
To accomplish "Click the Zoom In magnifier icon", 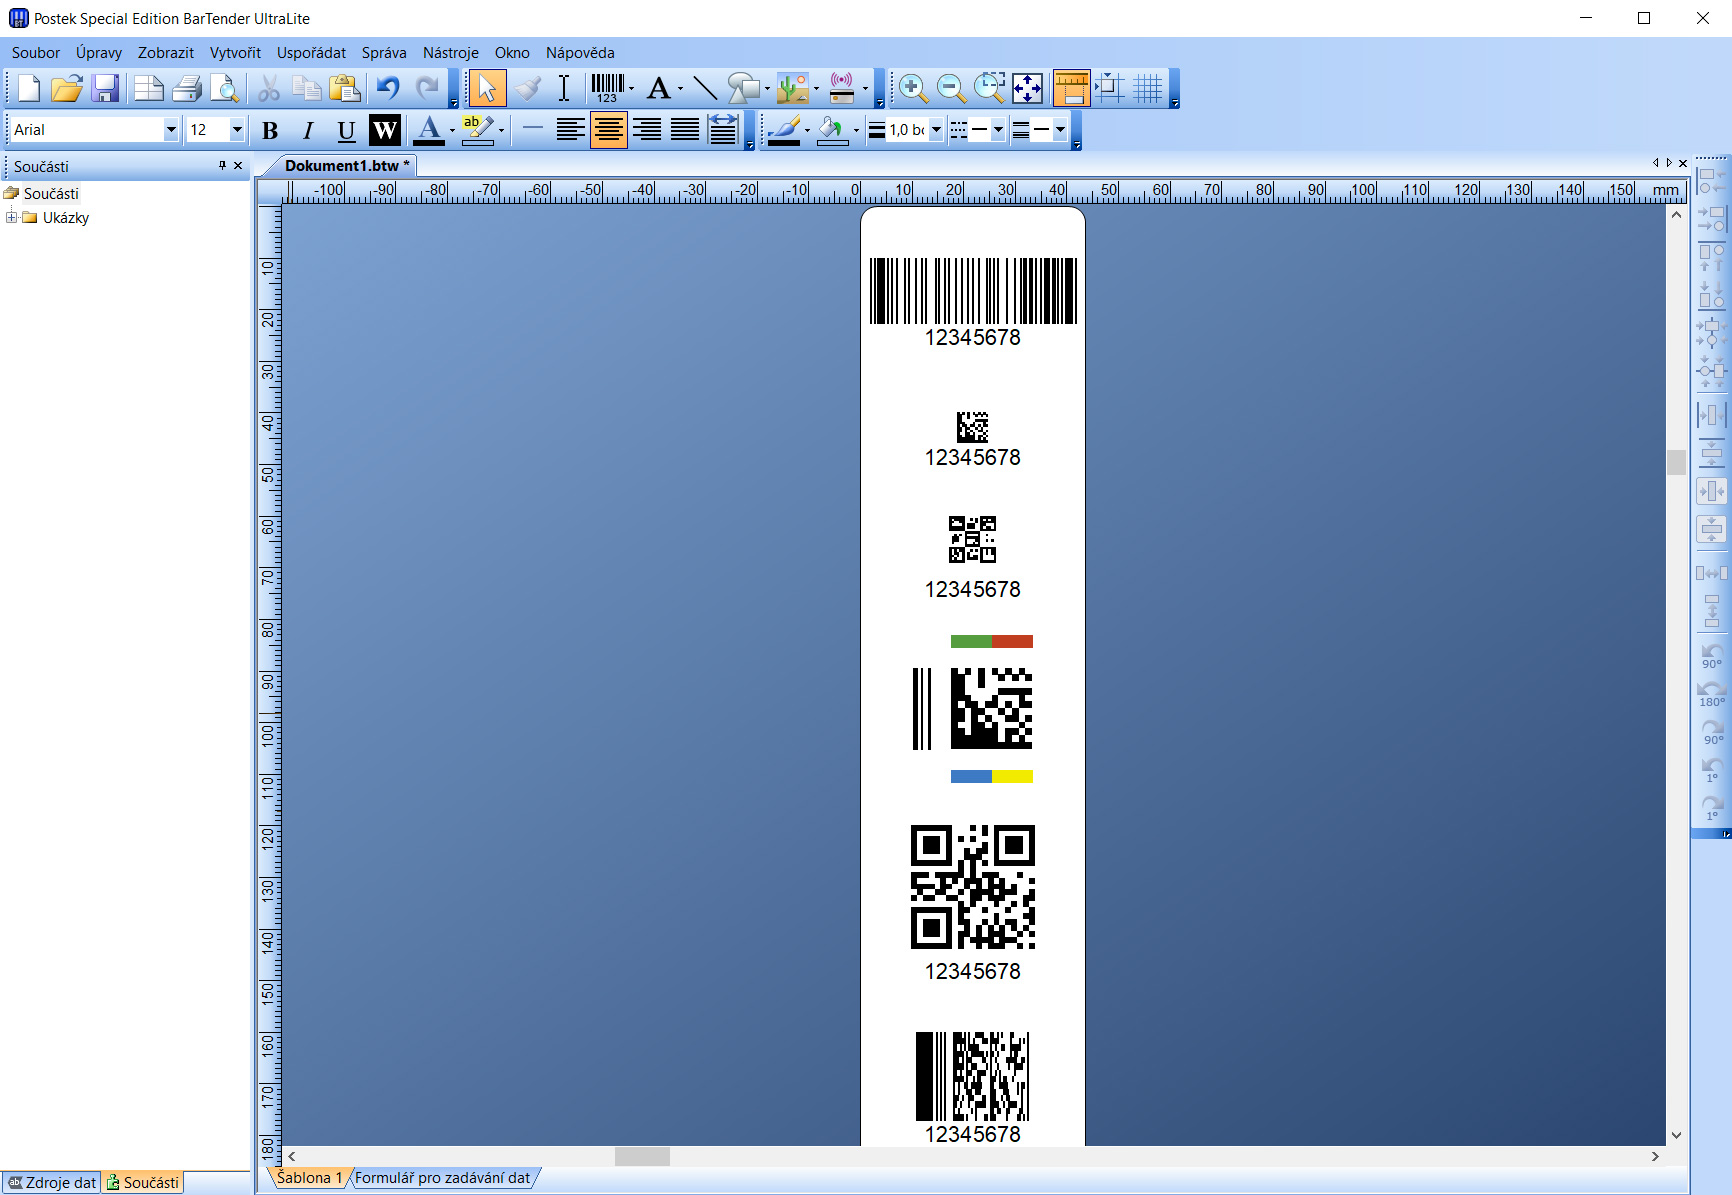I will point(912,88).
